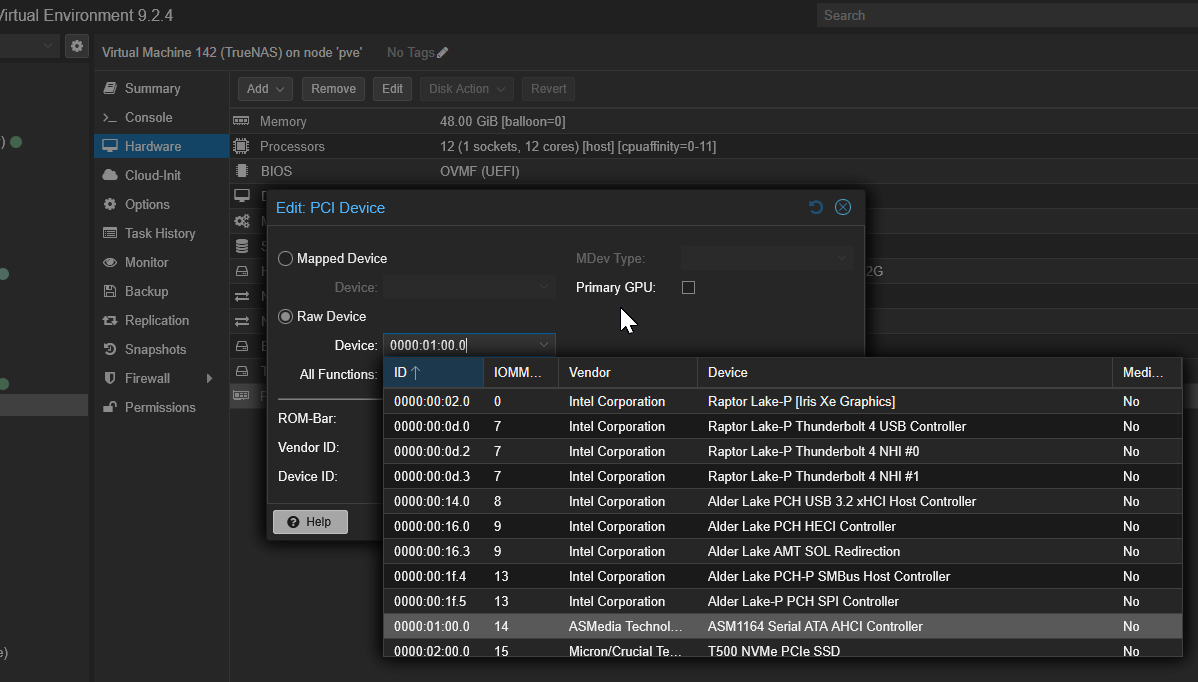
Task: Edit tags with the pencil icon
Action: click(442, 53)
